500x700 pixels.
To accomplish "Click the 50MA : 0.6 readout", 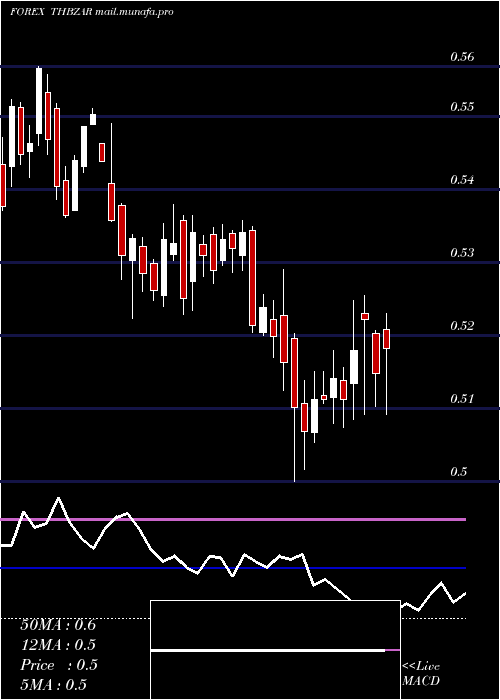I will click(x=58, y=625).
